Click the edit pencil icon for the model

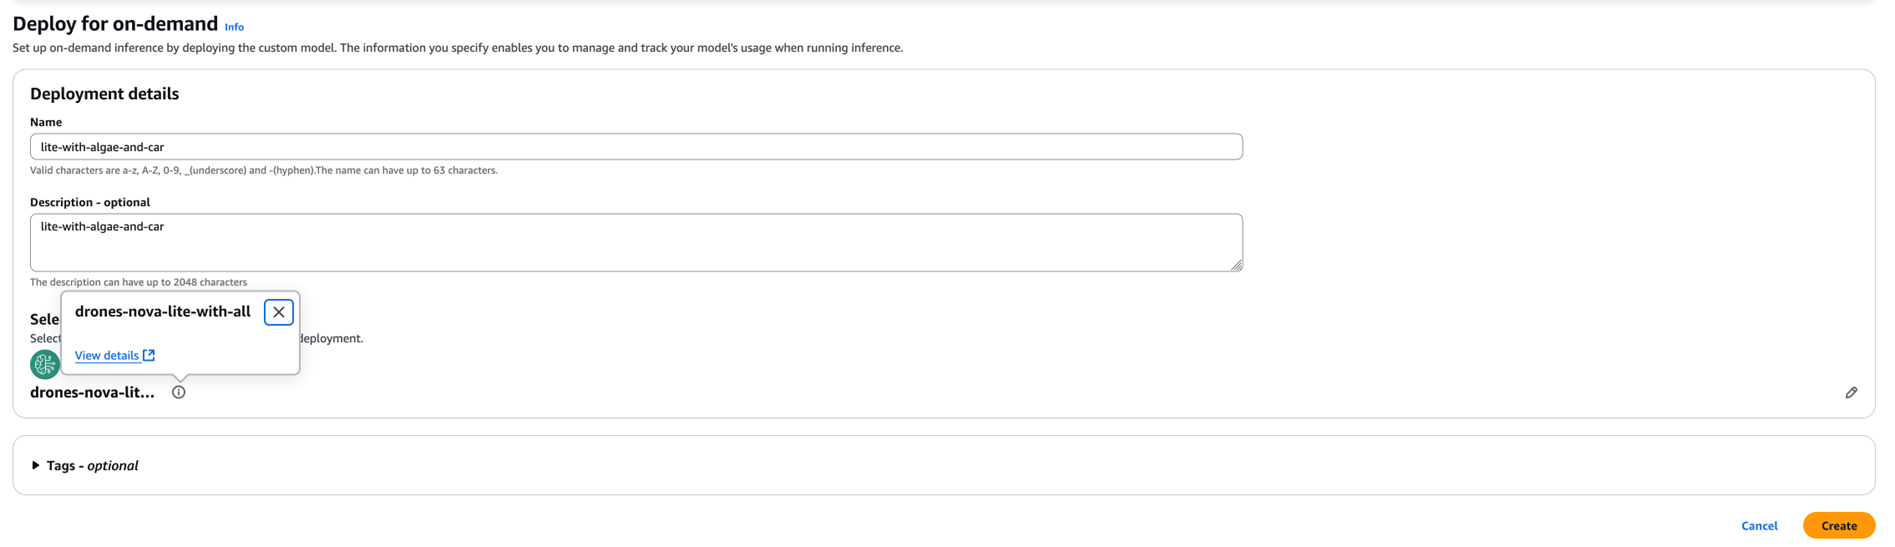[x=1851, y=393]
